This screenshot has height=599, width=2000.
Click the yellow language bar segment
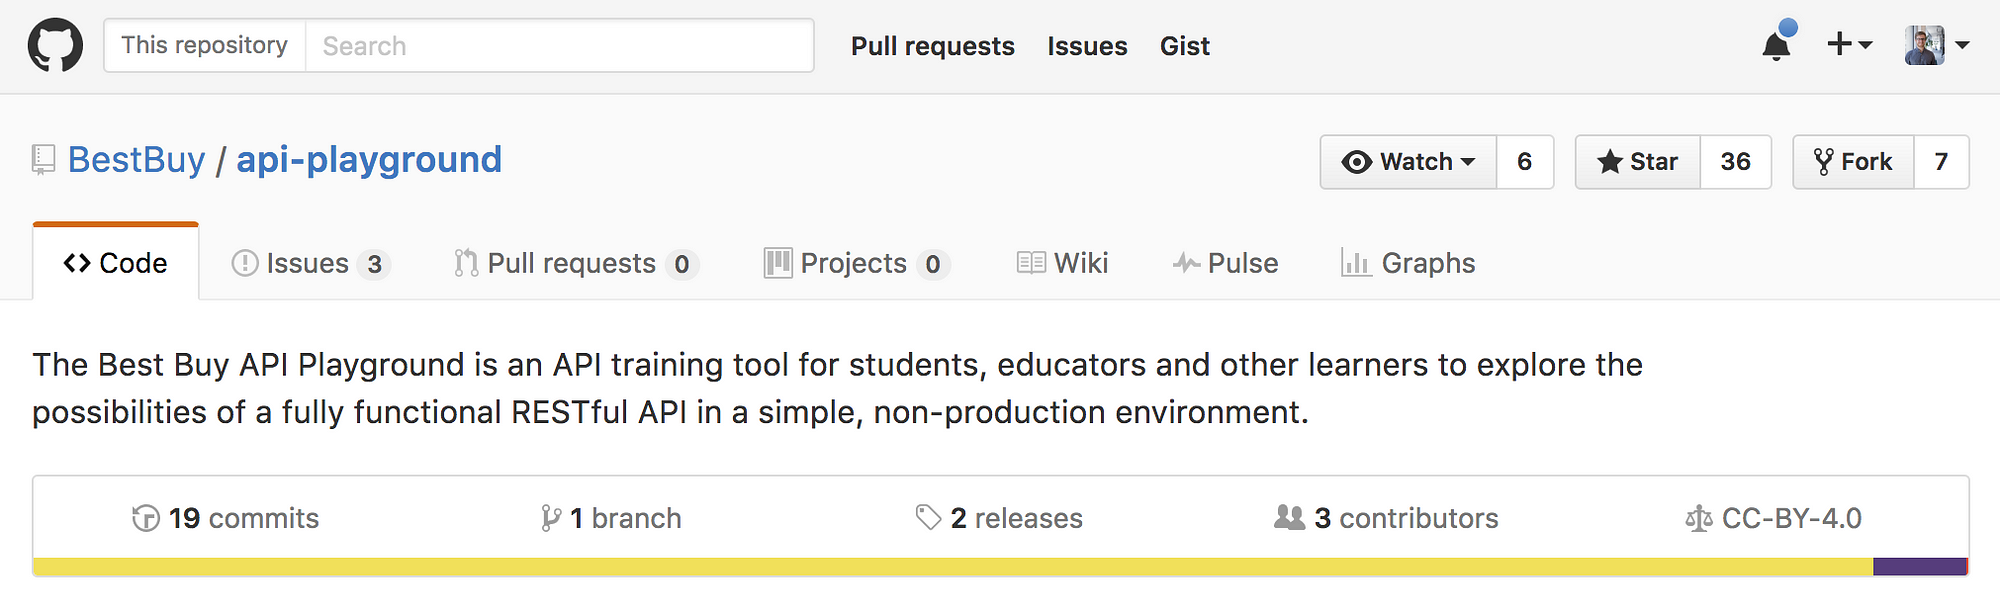[x=953, y=567]
